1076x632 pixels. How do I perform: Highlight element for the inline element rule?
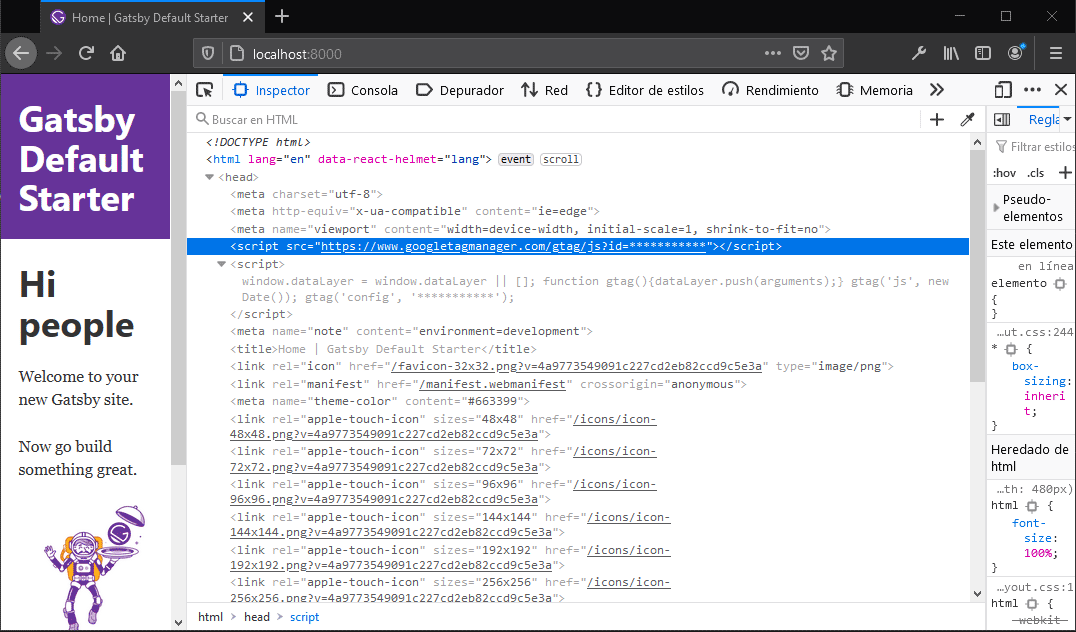pos(1060,283)
